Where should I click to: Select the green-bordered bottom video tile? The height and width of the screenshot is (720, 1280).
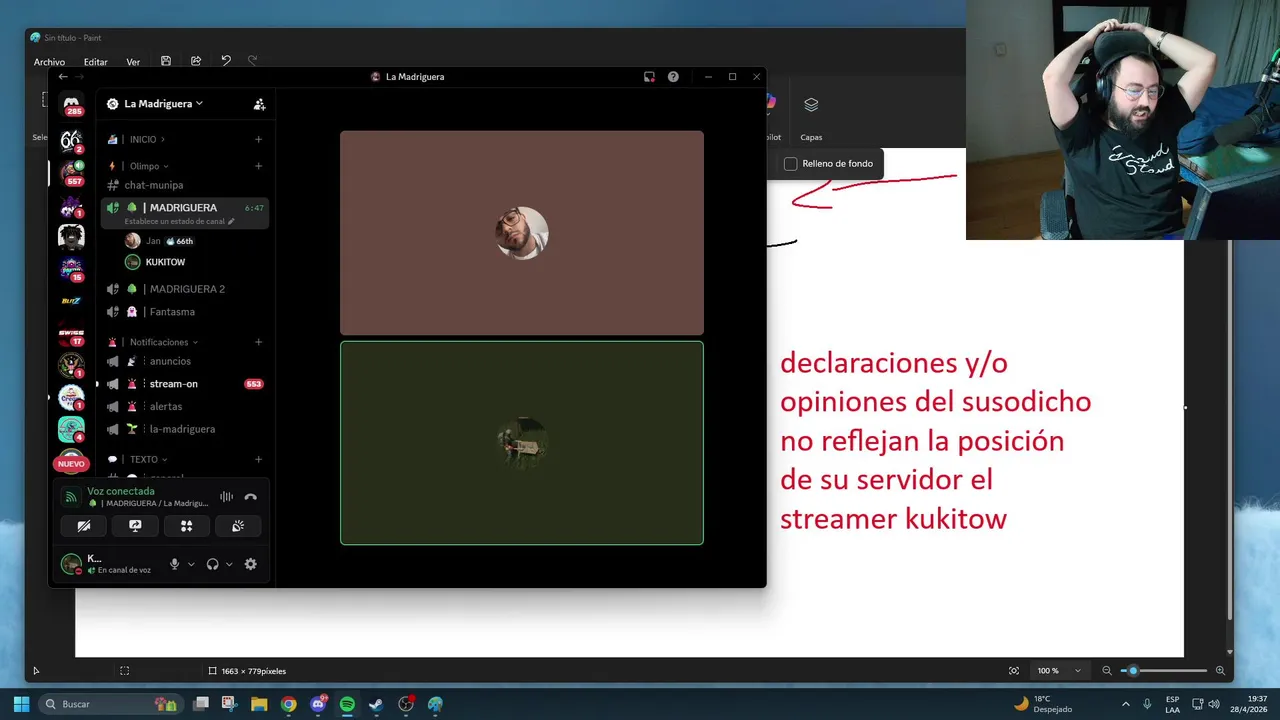[522, 443]
